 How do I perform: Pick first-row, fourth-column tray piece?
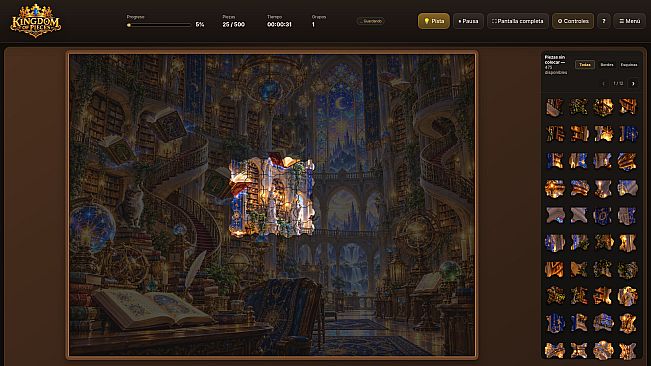click(627, 107)
